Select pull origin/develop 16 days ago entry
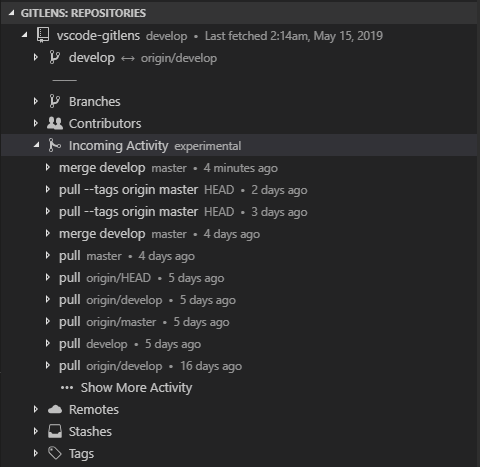Screen dimensions: 480x467 click(x=240, y=365)
